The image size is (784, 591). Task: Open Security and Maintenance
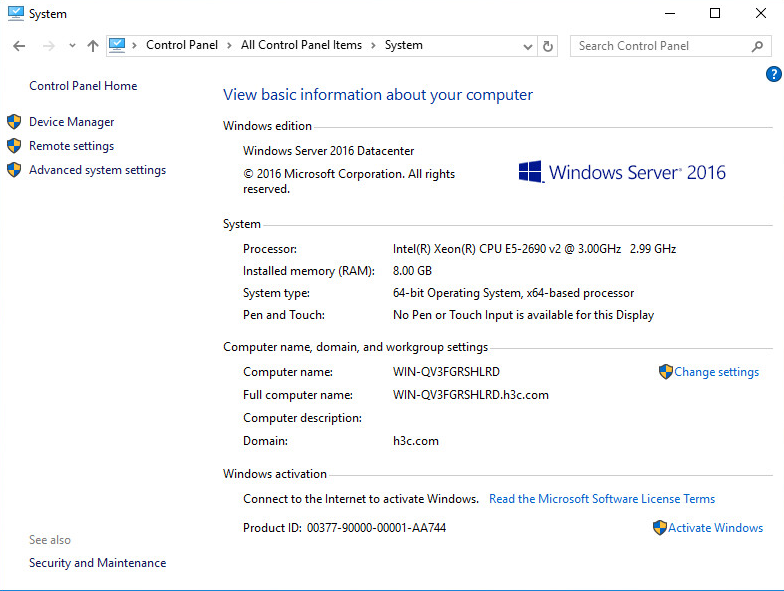(98, 563)
